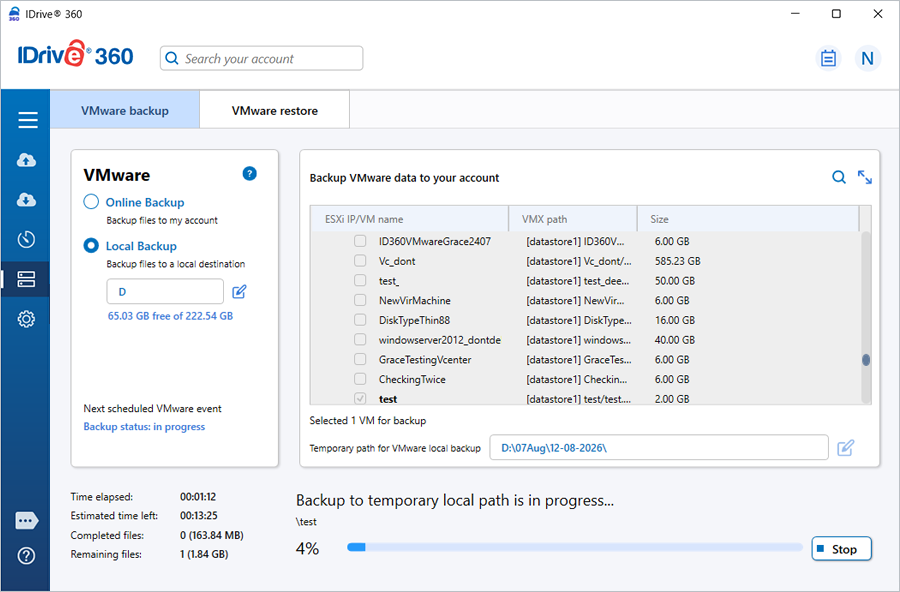This screenshot has height=592, width=900.
Task: Open the N account profile avatar
Action: 868,58
